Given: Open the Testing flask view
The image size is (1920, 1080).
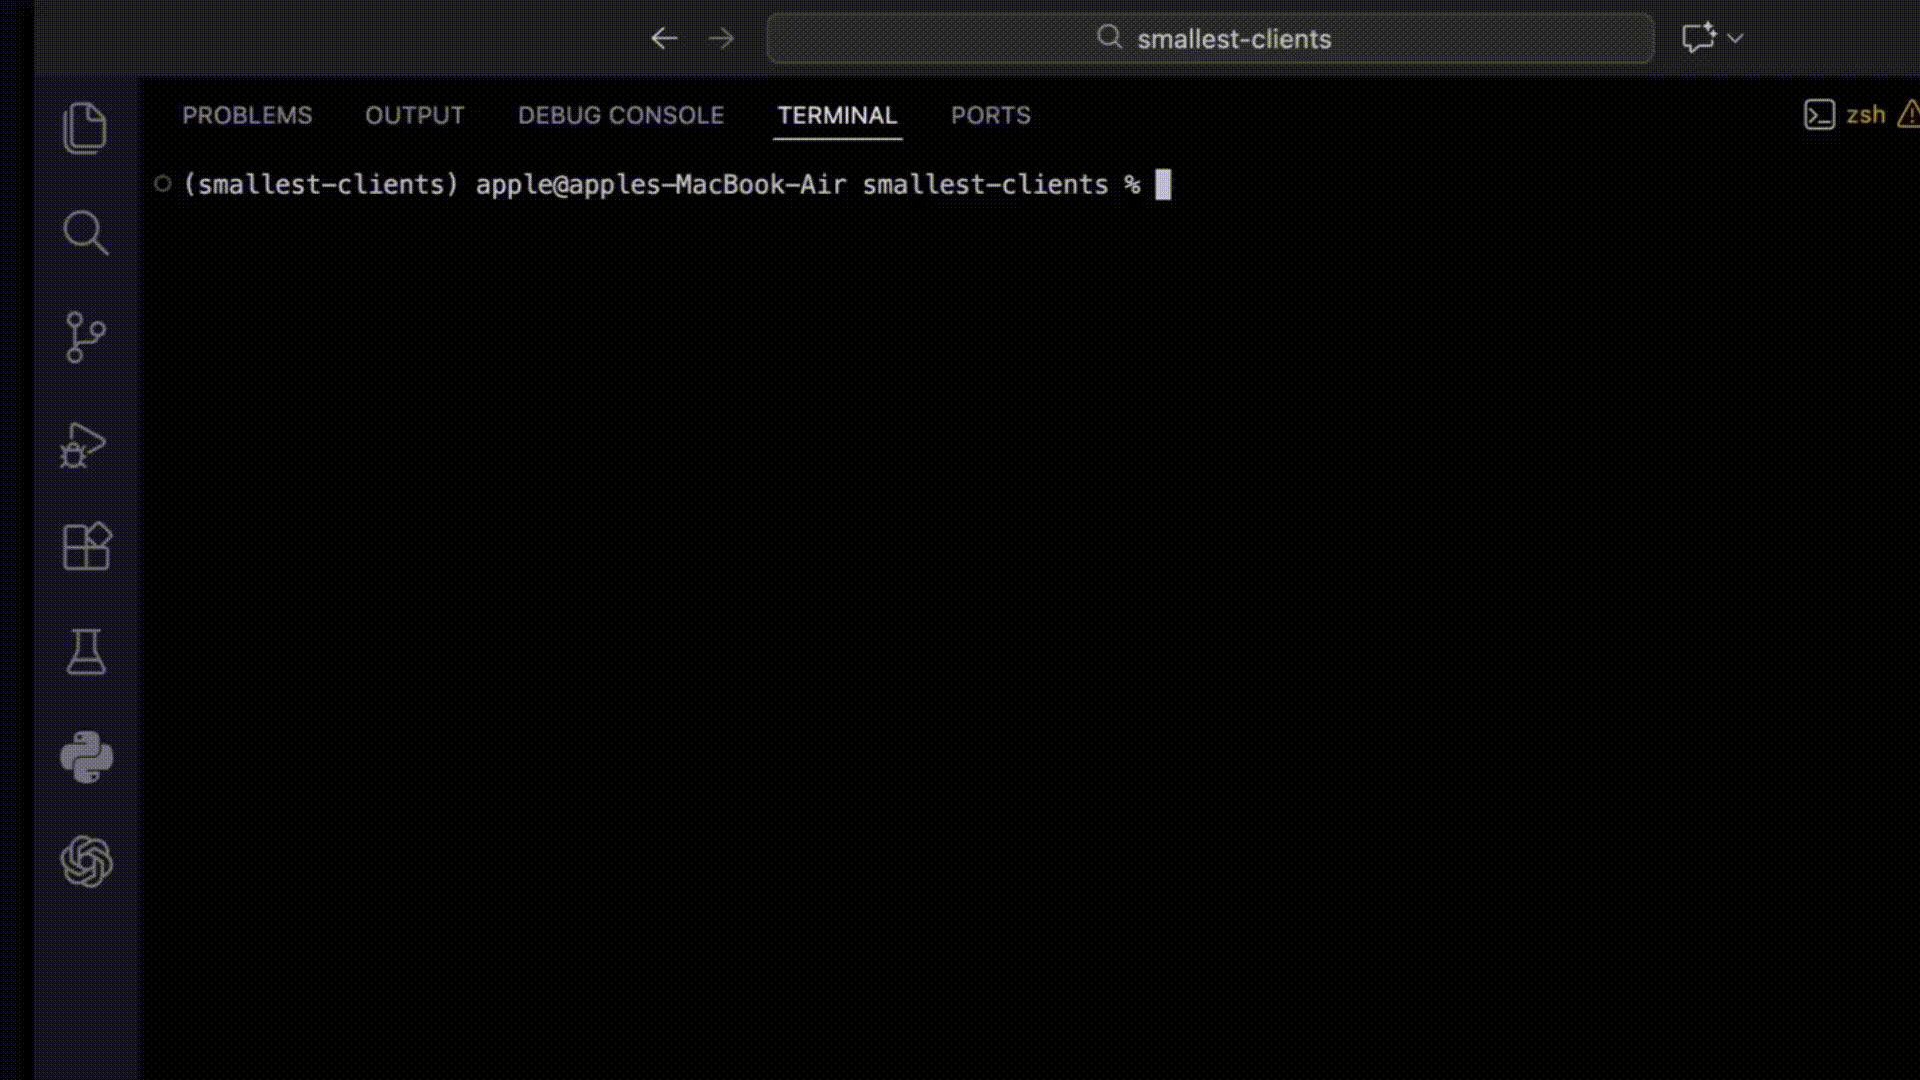Looking at the screenshot, I should 86,652.
